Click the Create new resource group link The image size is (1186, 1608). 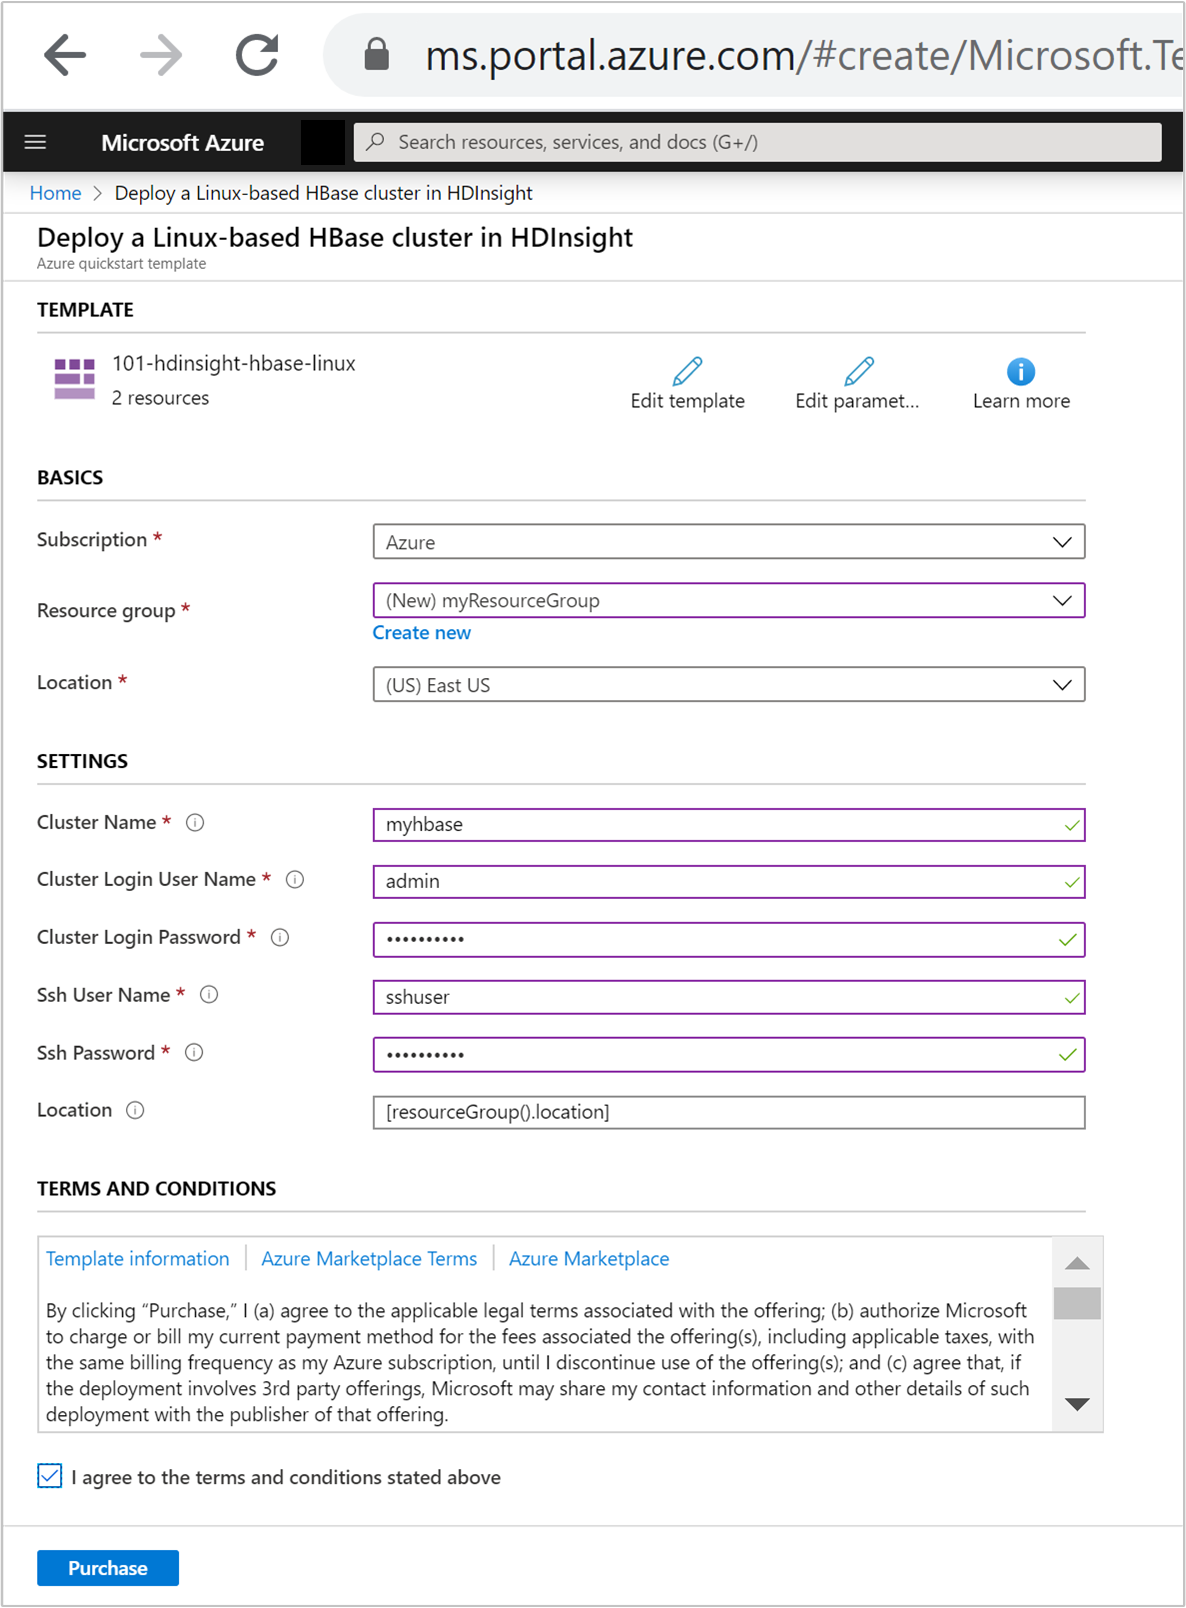(x=421, y=633)
